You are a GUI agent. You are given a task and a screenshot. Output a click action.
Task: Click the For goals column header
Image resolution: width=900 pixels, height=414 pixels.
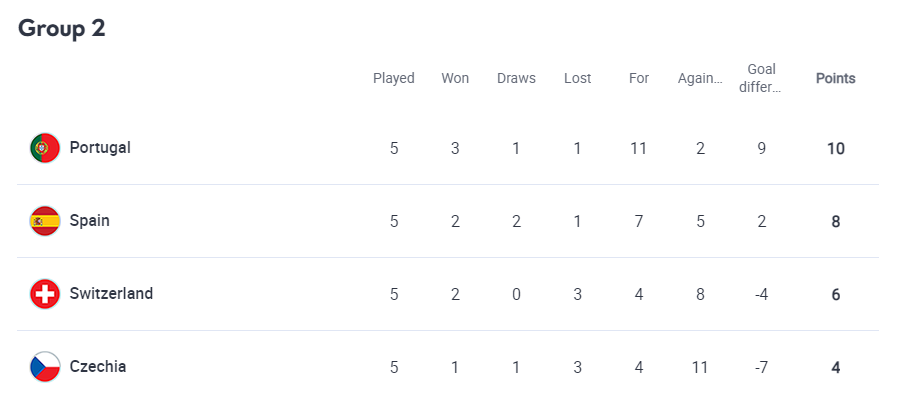pos(639,78)
